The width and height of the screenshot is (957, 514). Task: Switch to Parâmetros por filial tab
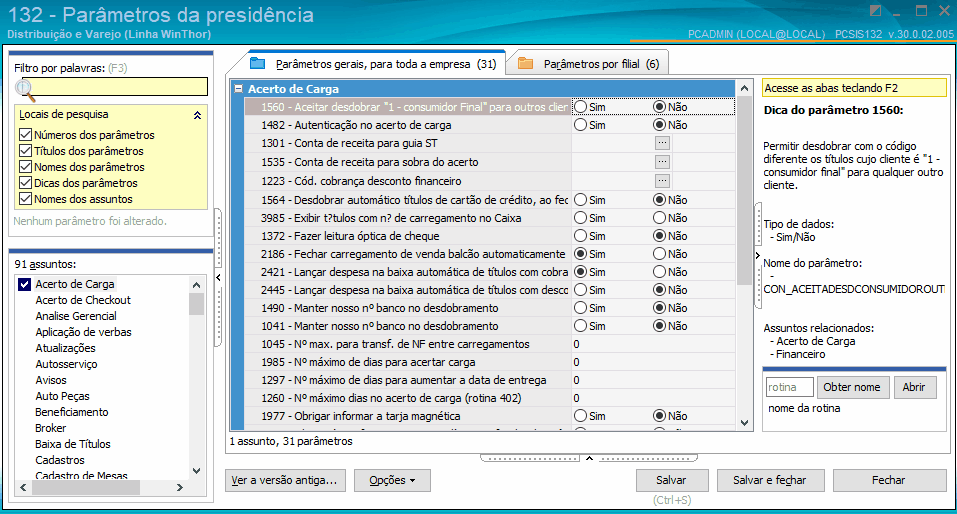pos(590,63)
